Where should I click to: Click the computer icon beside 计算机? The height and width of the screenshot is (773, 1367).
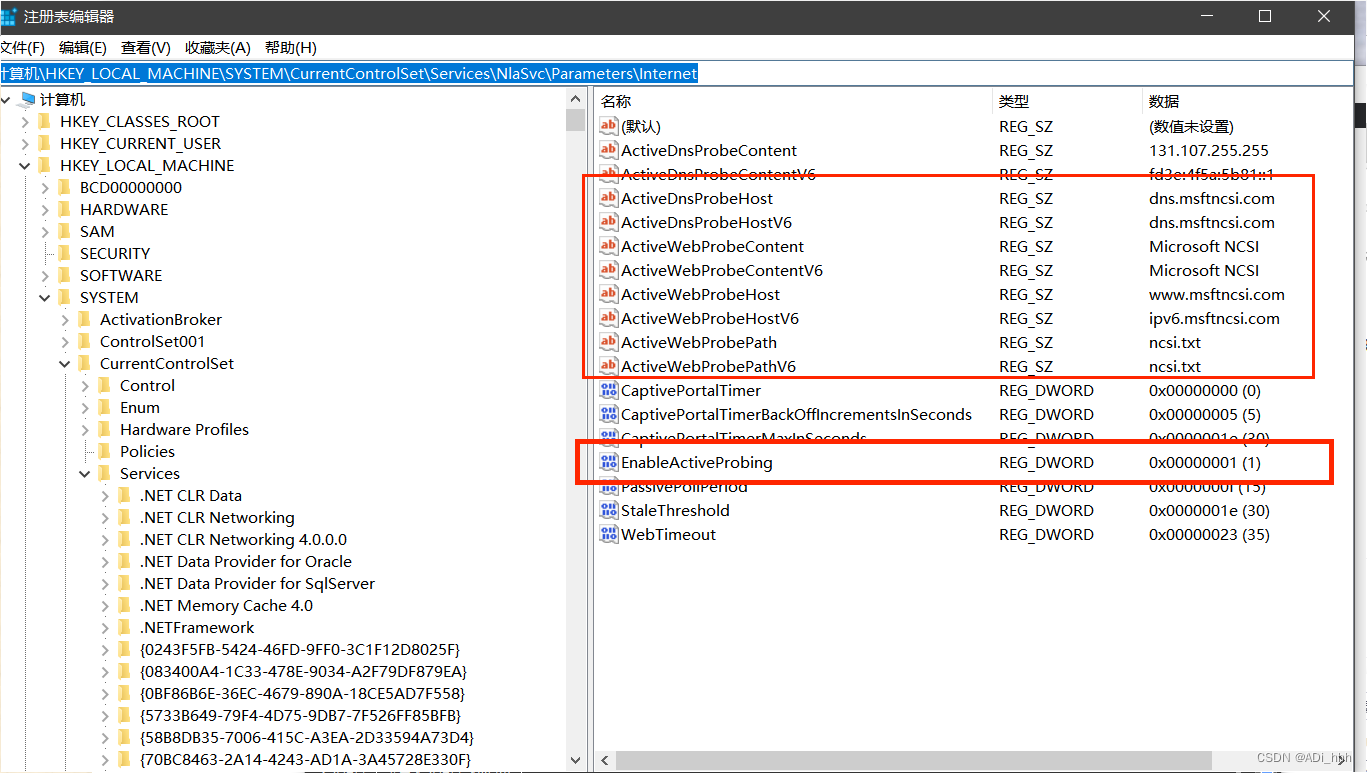tap(26, 99)
